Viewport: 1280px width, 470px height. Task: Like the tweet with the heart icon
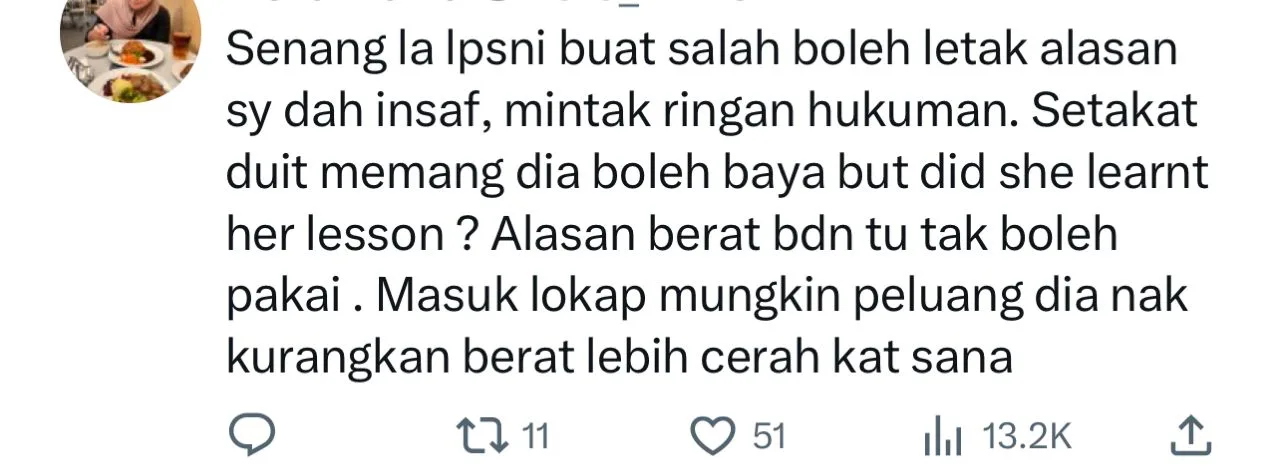[x=712, y=436]
